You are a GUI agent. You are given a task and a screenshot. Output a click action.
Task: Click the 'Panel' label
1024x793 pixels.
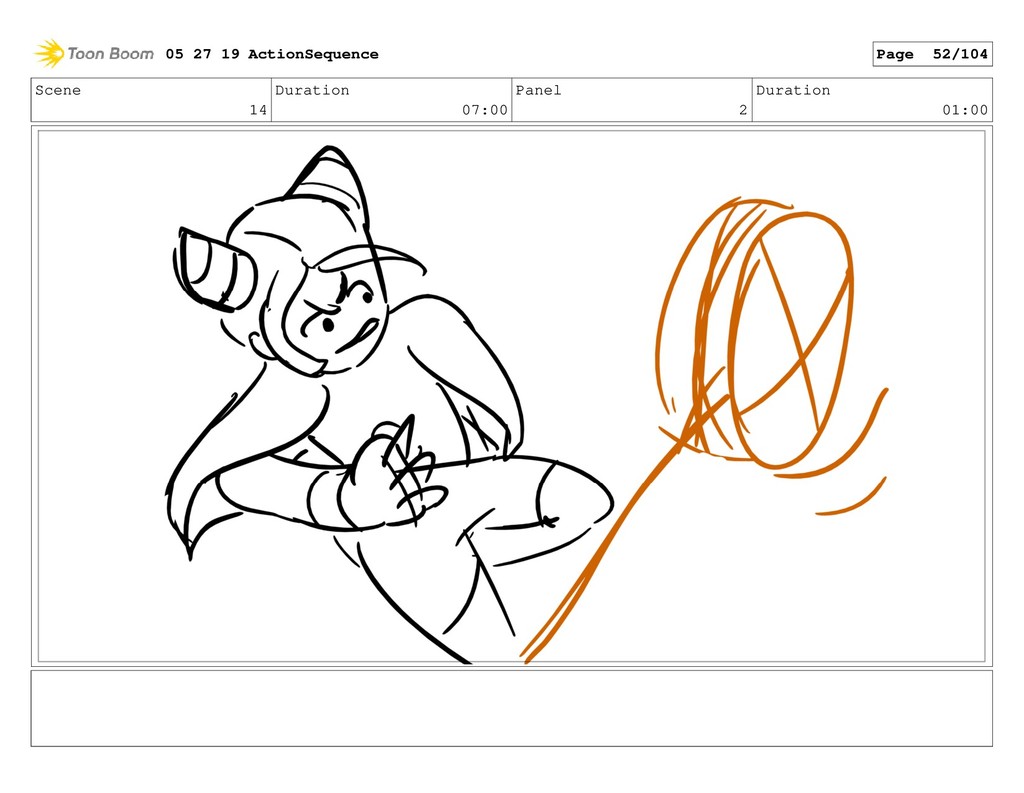538,90
